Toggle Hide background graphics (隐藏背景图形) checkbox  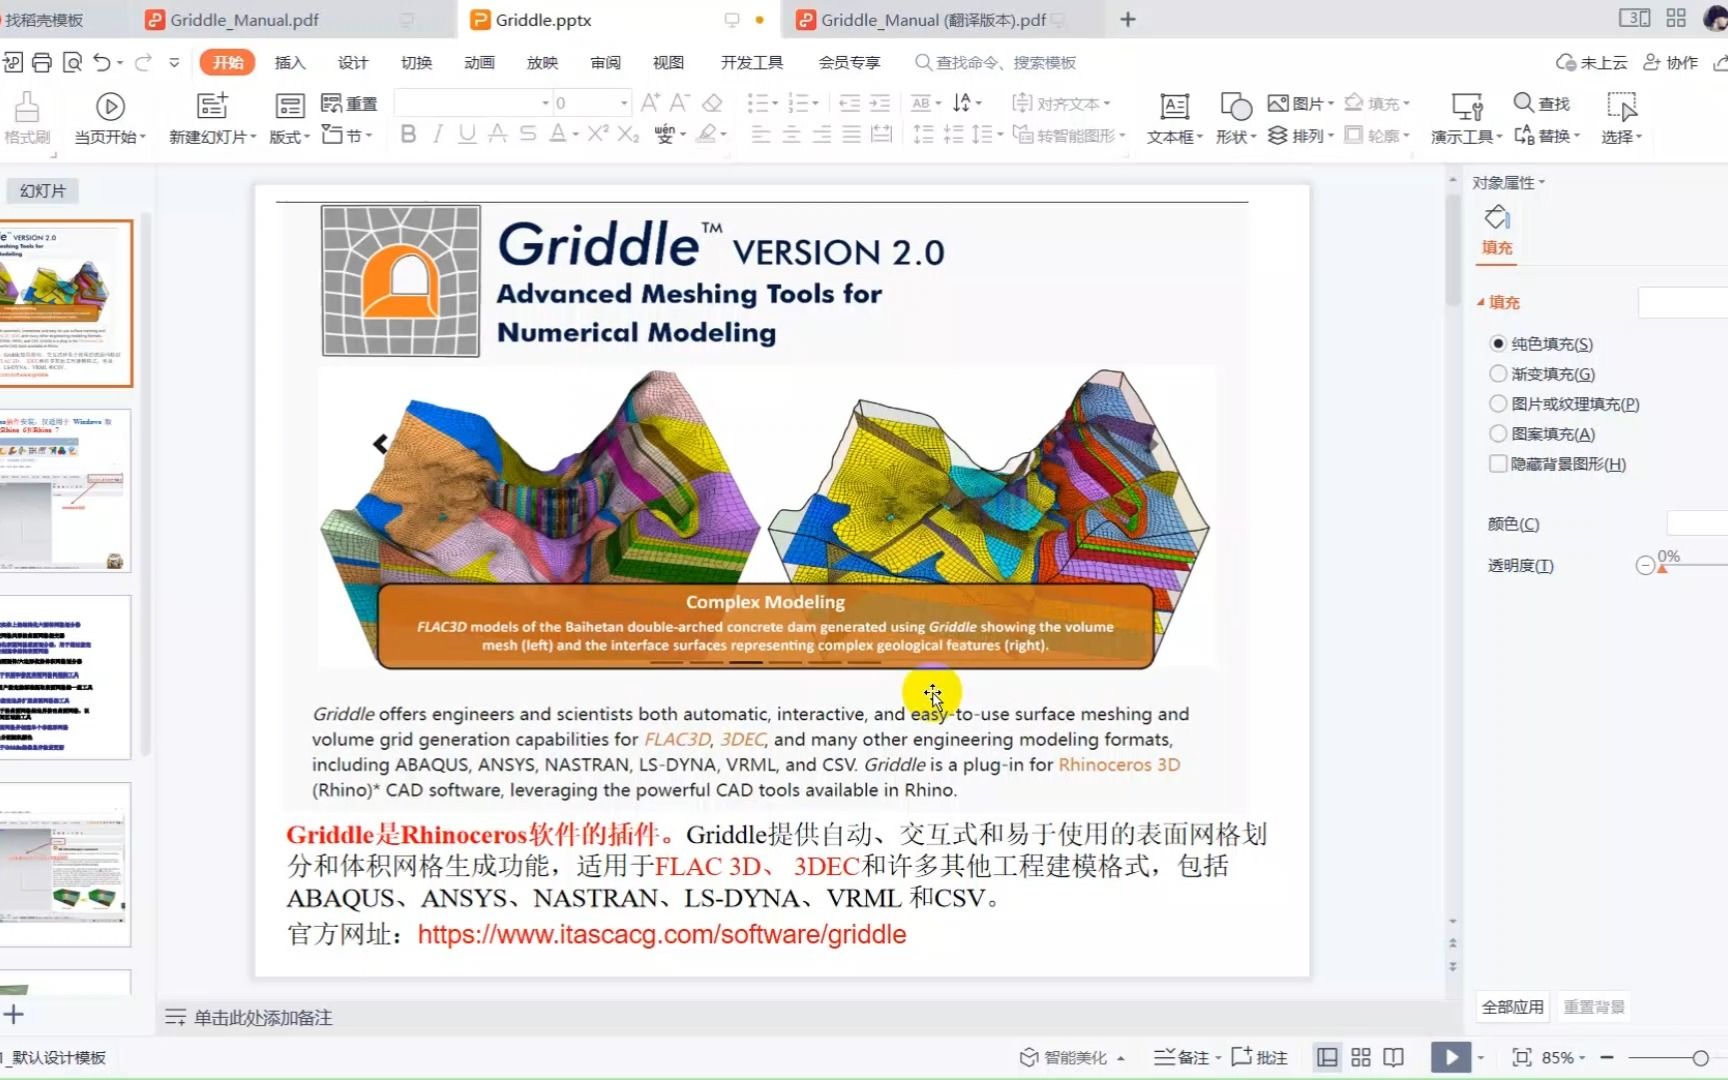point(1498,463)
